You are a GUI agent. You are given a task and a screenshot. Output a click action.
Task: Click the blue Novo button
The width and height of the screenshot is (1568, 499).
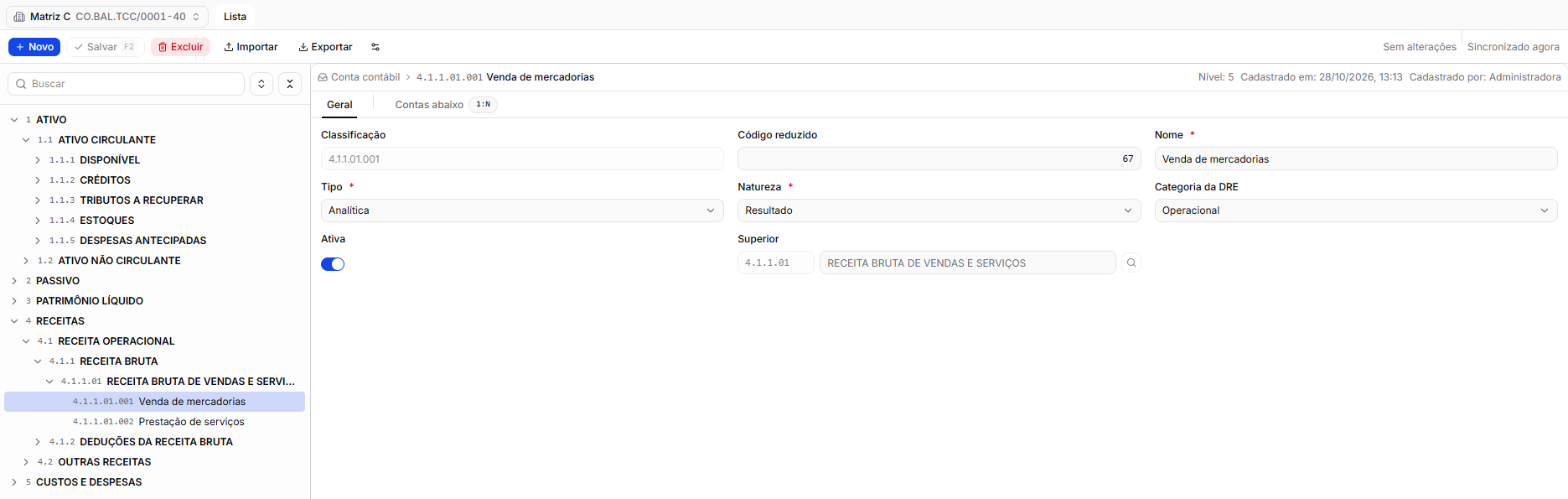pyautogui.click(x=34, y=47)
